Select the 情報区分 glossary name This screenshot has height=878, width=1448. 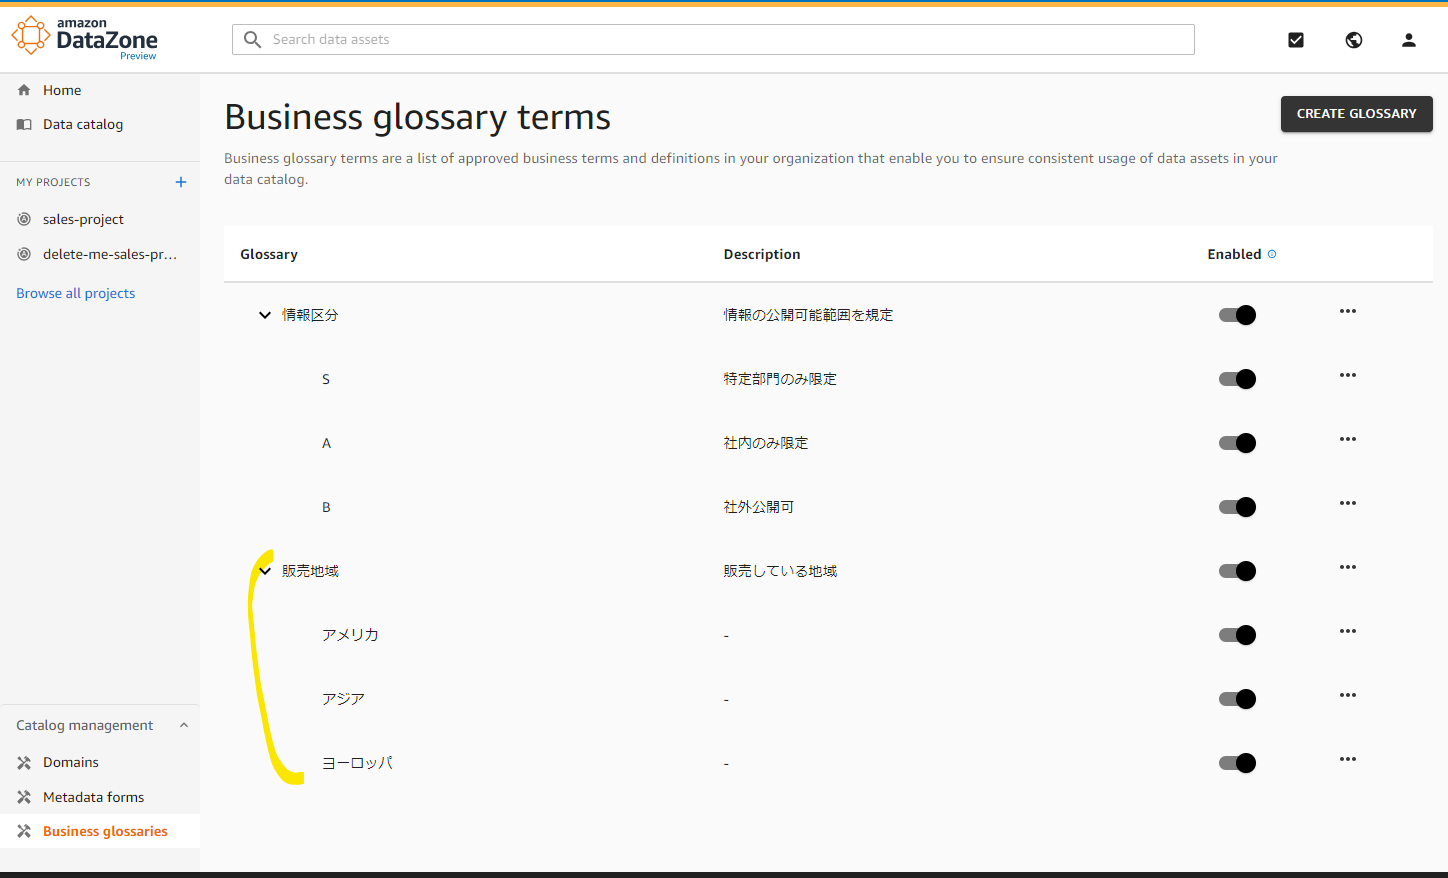coord(310,315)
